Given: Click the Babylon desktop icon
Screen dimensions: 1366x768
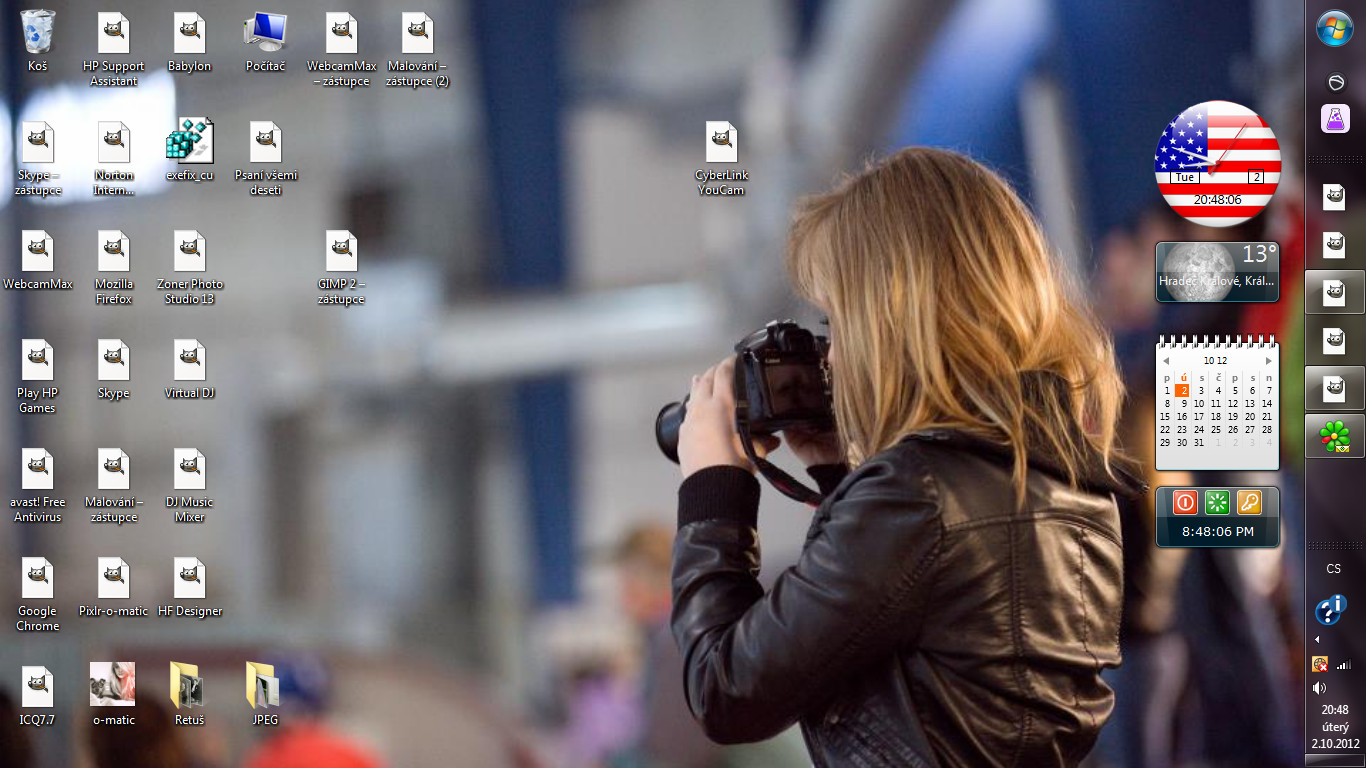Looking at the screenshot, I should tap(190, 32).
